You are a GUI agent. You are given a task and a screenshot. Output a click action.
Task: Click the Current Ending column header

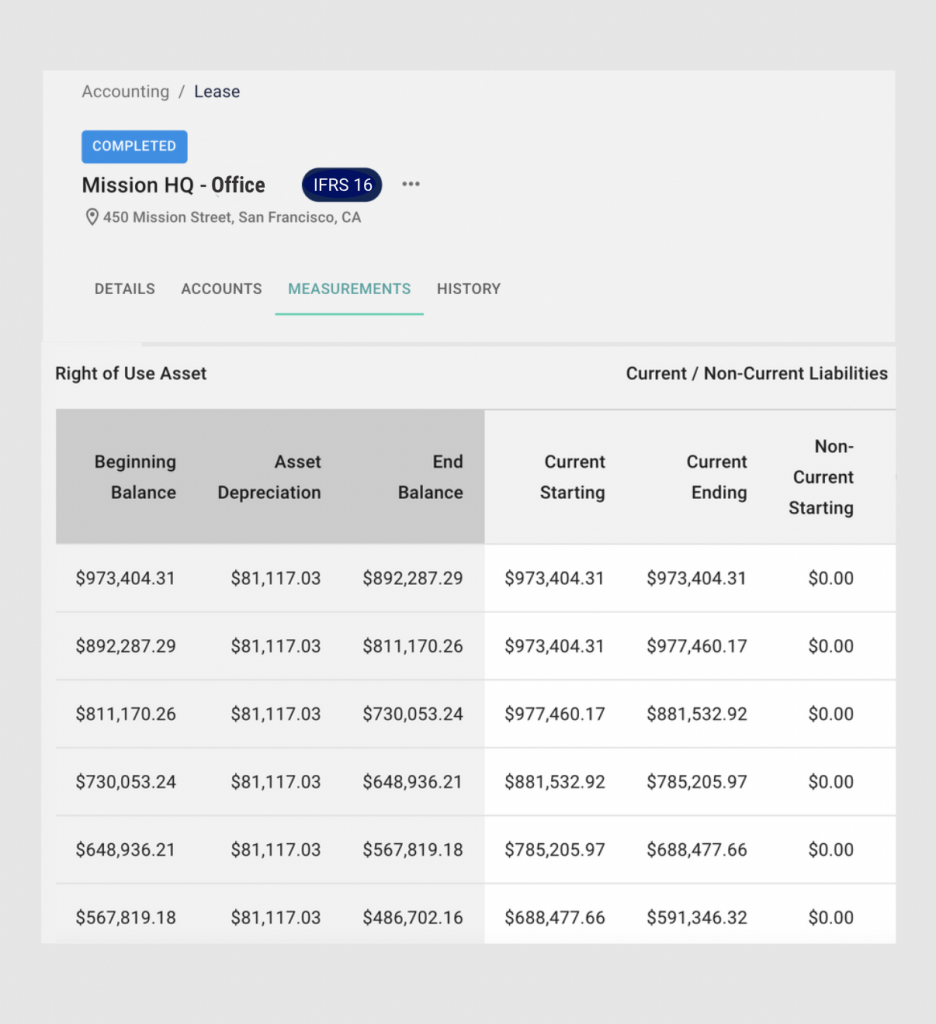717,477
